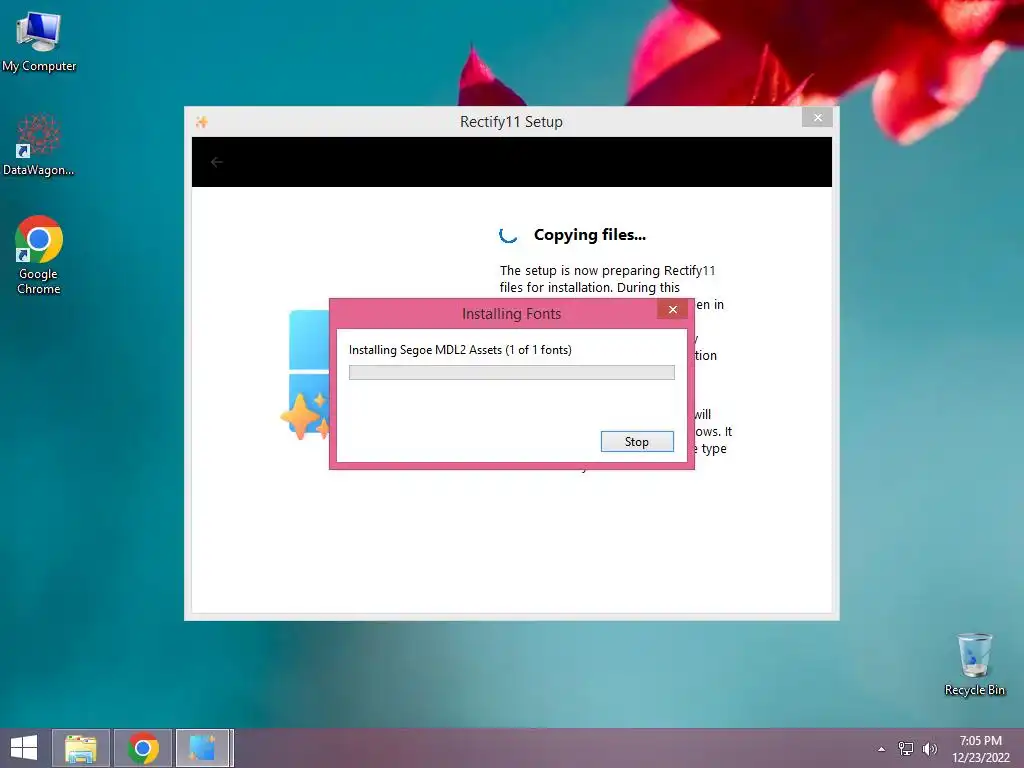This screenshot has height=768, width=1024.
Task: Show hidden system tray icons
Action: click(882, 749)
